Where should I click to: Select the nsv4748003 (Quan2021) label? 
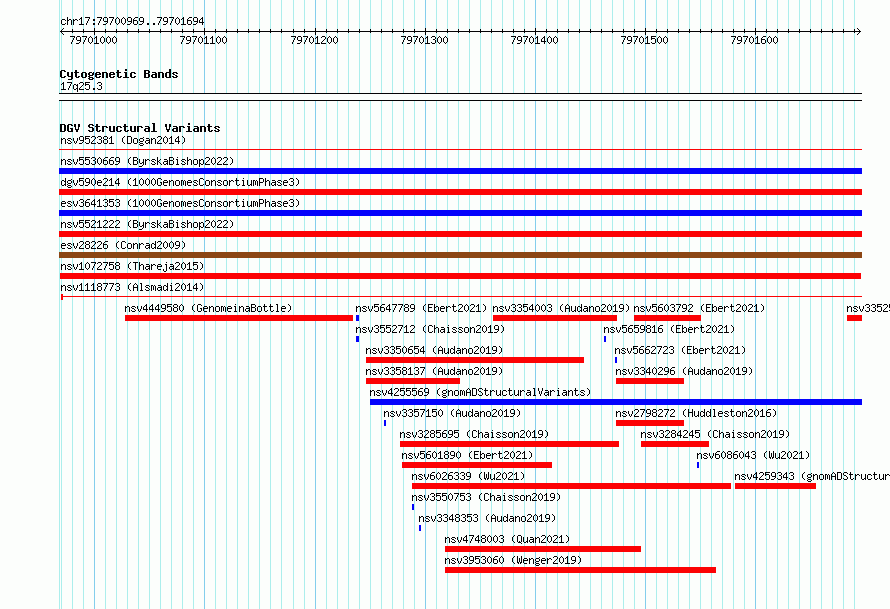tap(507, 539)
